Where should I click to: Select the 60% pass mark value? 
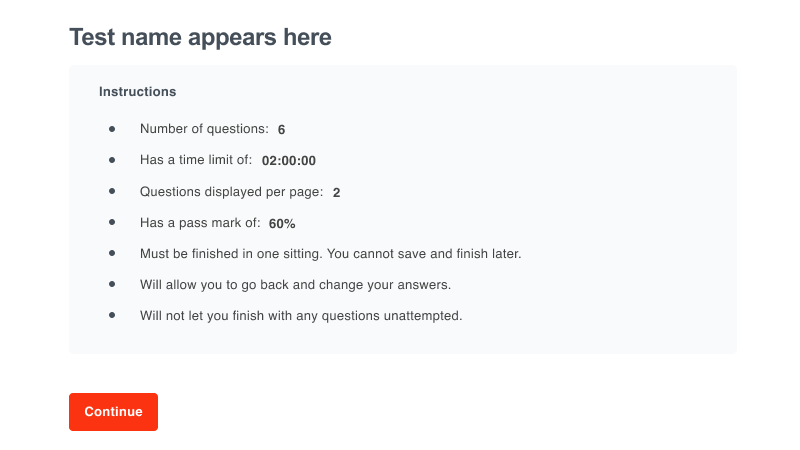click(282, 224)
